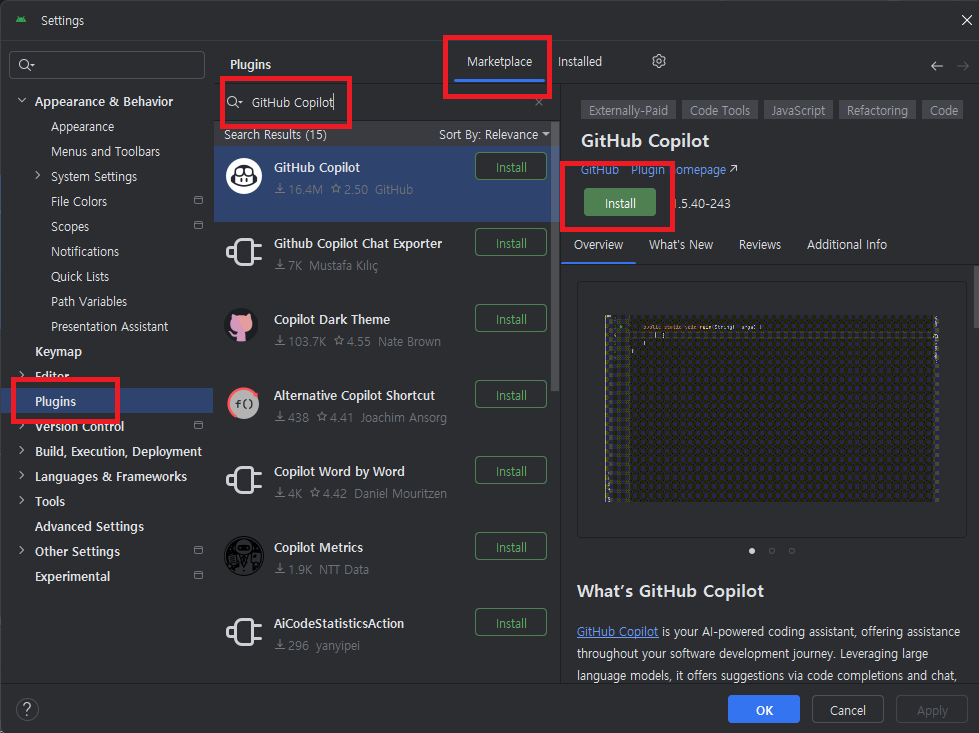
Task: Open the What's New tab
Action: (x=681, y=245)
